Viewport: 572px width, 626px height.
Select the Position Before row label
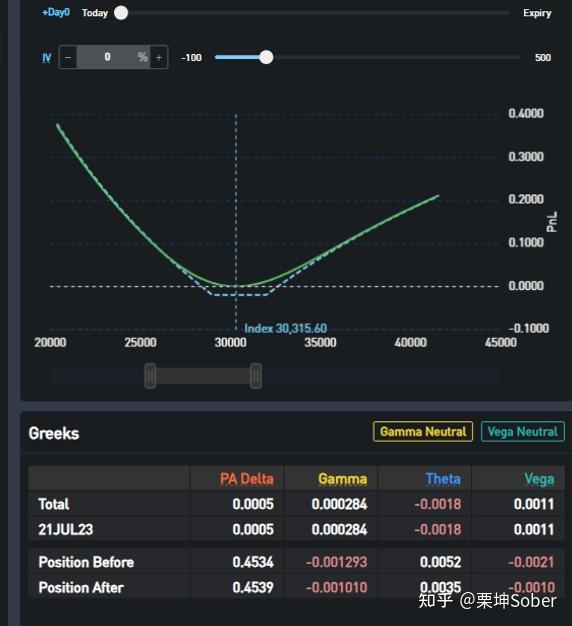coord(86,562)
